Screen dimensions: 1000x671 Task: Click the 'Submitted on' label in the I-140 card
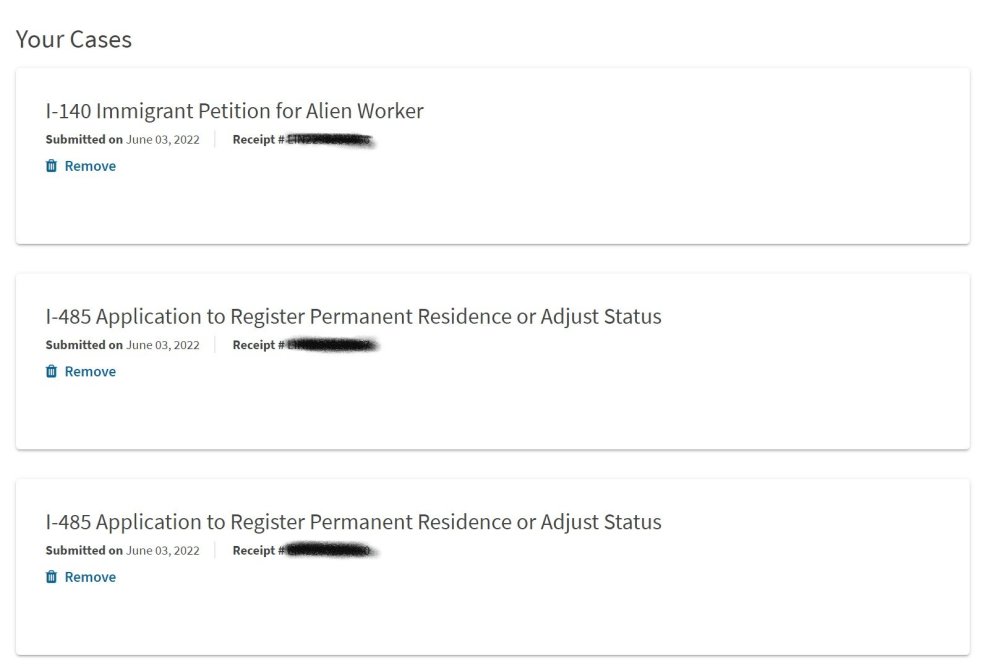click(x=84, y=140)
